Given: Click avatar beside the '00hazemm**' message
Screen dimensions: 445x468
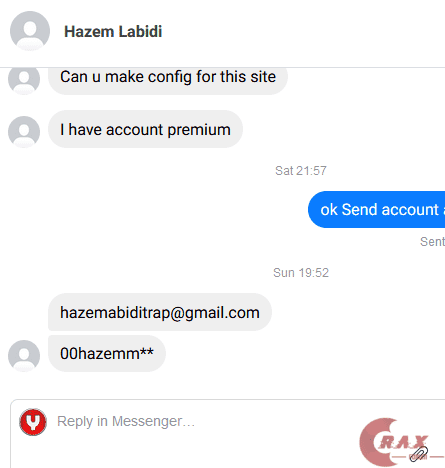Looking at the screenshot, I should click(24, 356).
